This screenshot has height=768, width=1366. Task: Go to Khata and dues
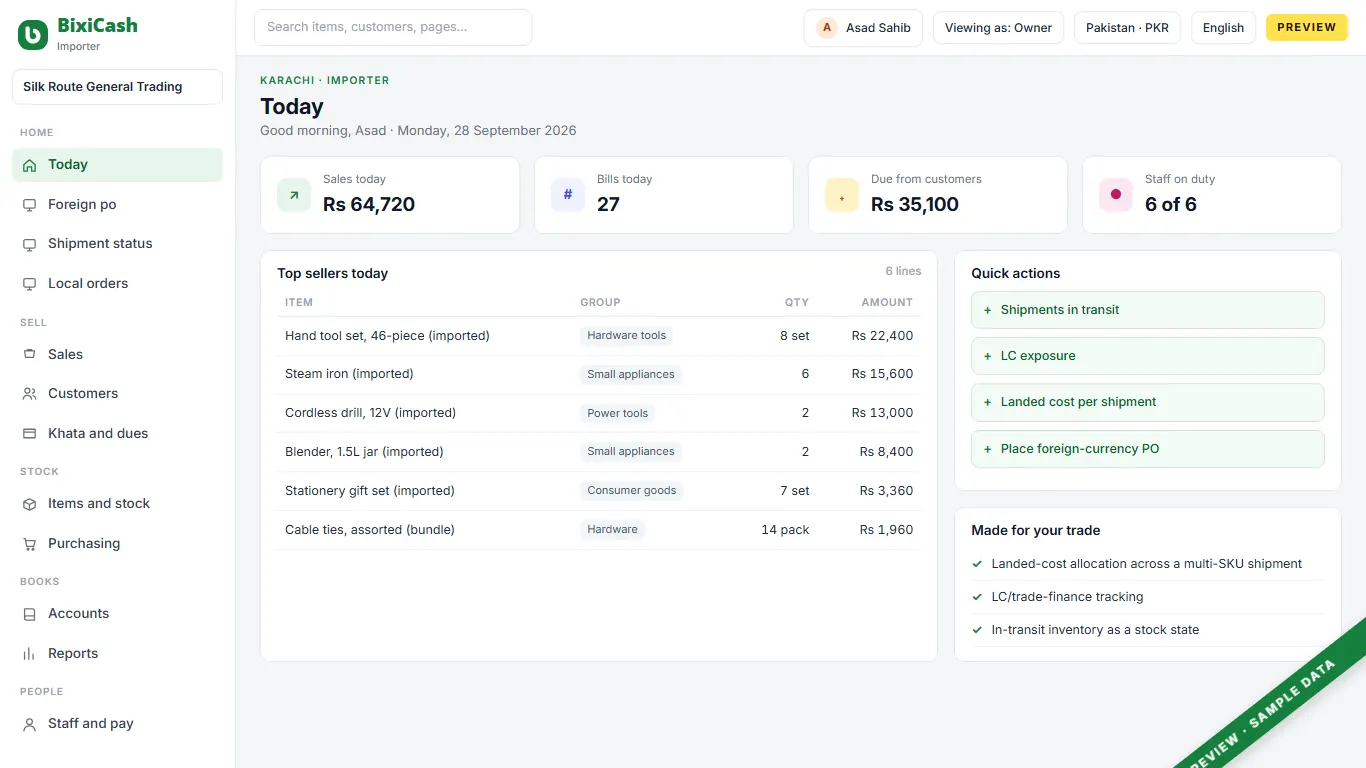(117, 434)
